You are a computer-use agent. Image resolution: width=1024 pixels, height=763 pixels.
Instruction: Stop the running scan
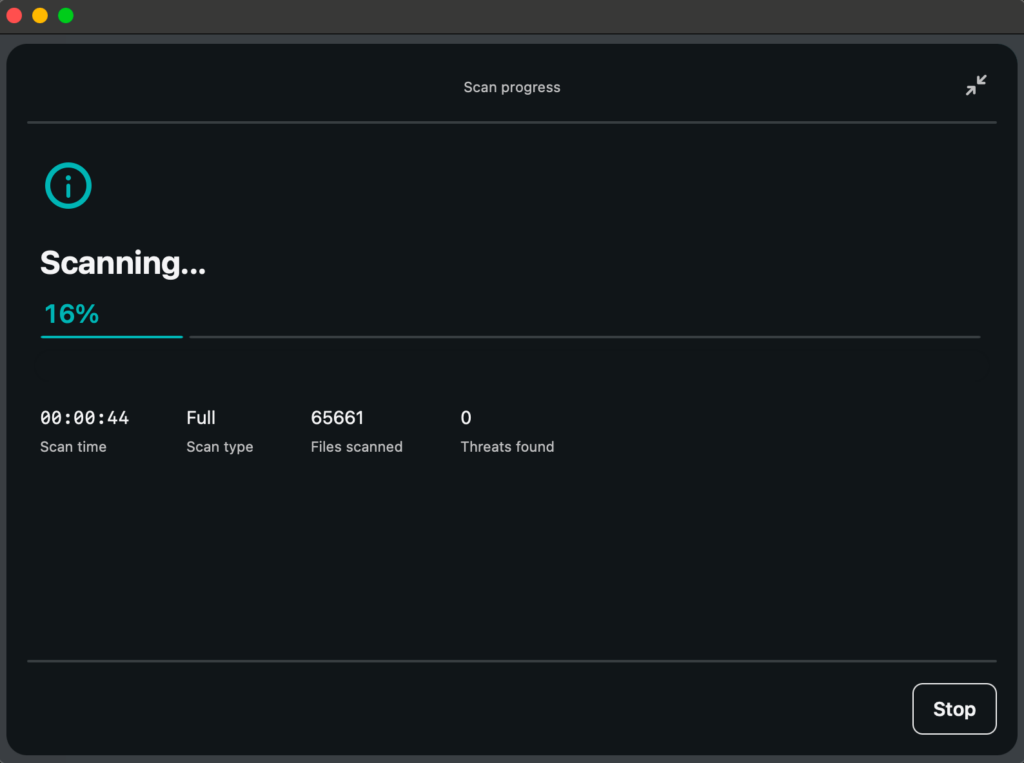tap(954, 709)
